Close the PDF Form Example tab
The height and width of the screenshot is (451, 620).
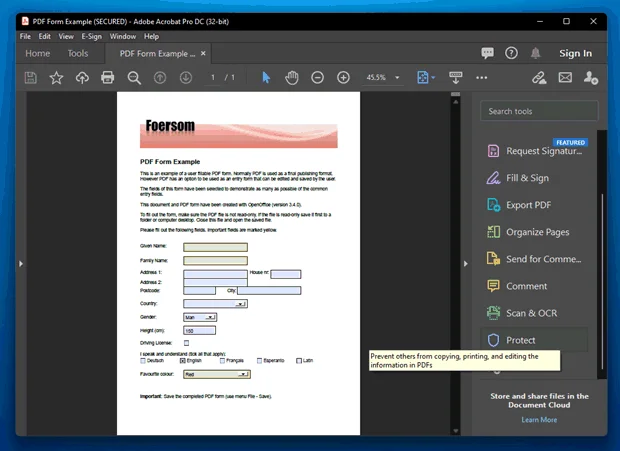[203, 53]
